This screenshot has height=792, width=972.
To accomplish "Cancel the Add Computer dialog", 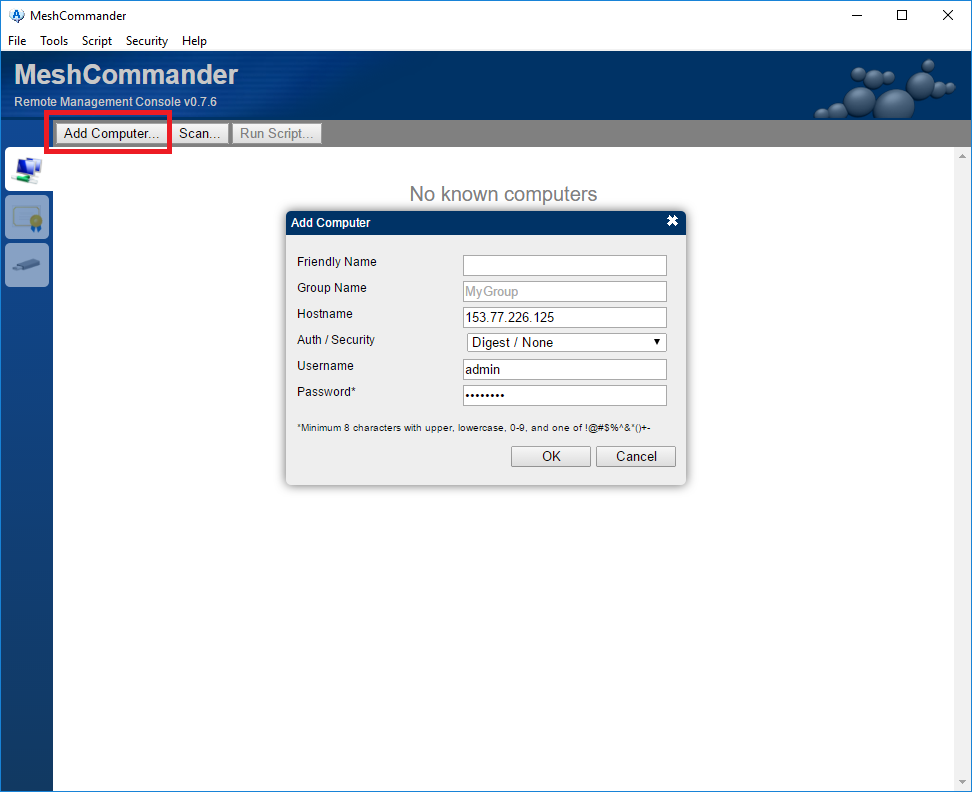I will pos(636,457).
